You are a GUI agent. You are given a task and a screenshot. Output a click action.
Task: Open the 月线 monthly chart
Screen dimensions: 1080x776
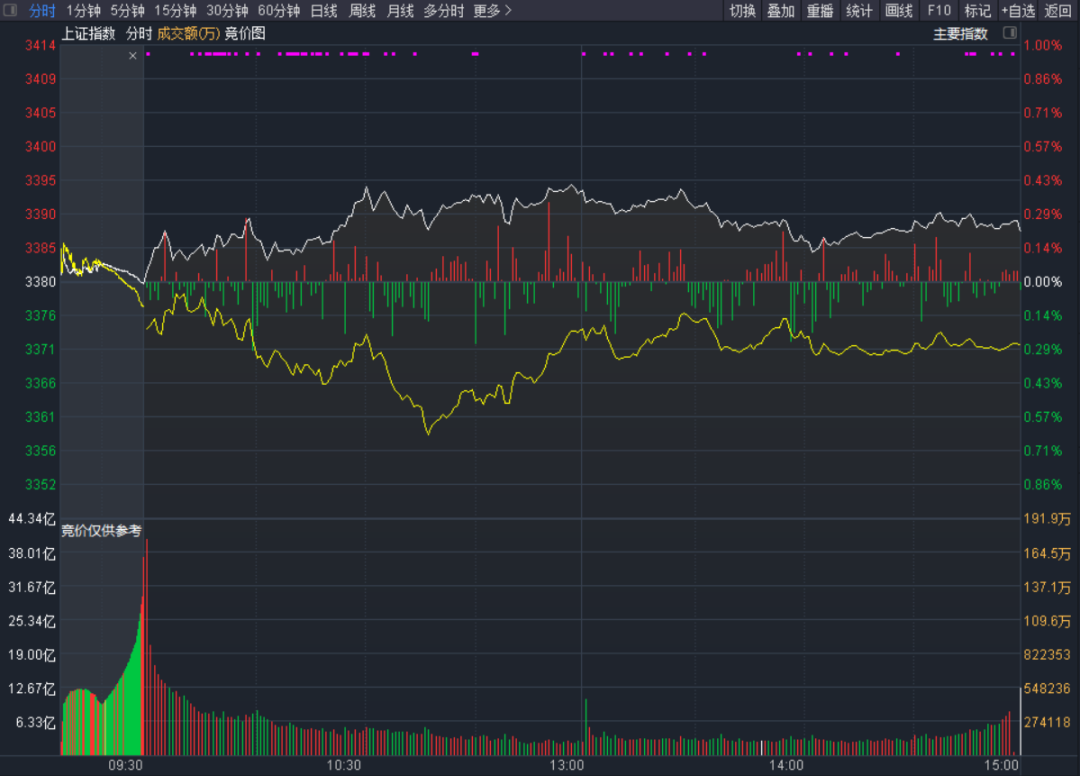click(400, 11)
